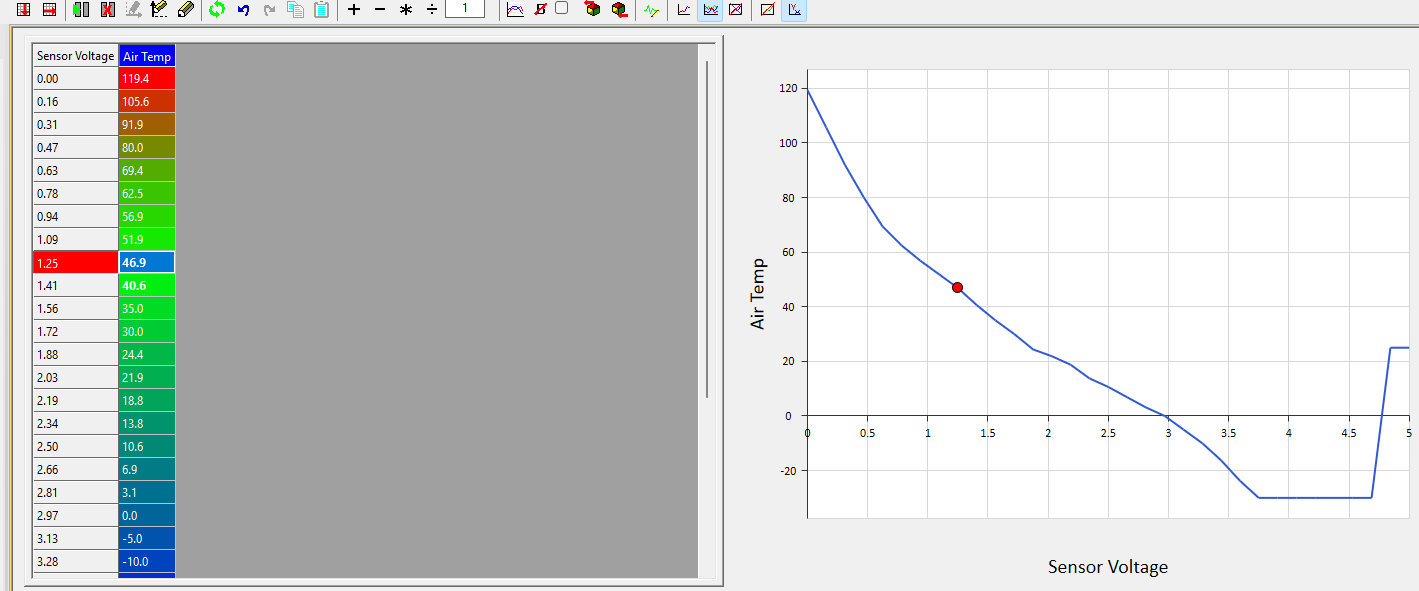Click the plus add-value button
1419x591 pixels.
pyautogui.click(x=354, y=10)
